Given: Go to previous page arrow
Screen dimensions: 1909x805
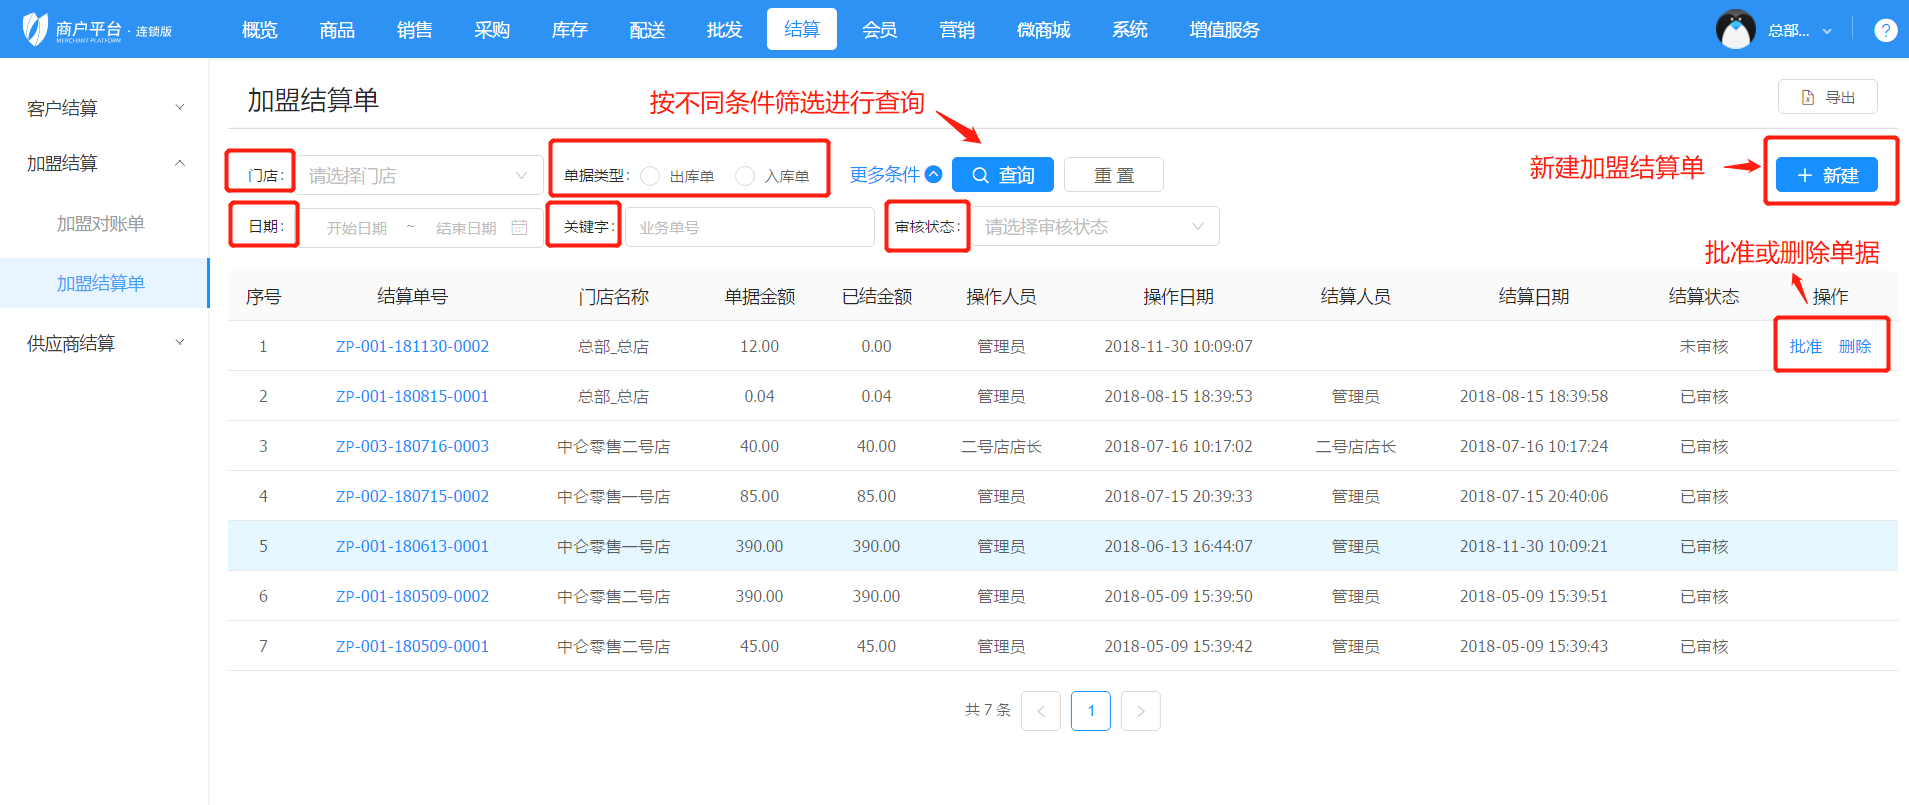Looking at the screenshot, I should coord(1040,711).
